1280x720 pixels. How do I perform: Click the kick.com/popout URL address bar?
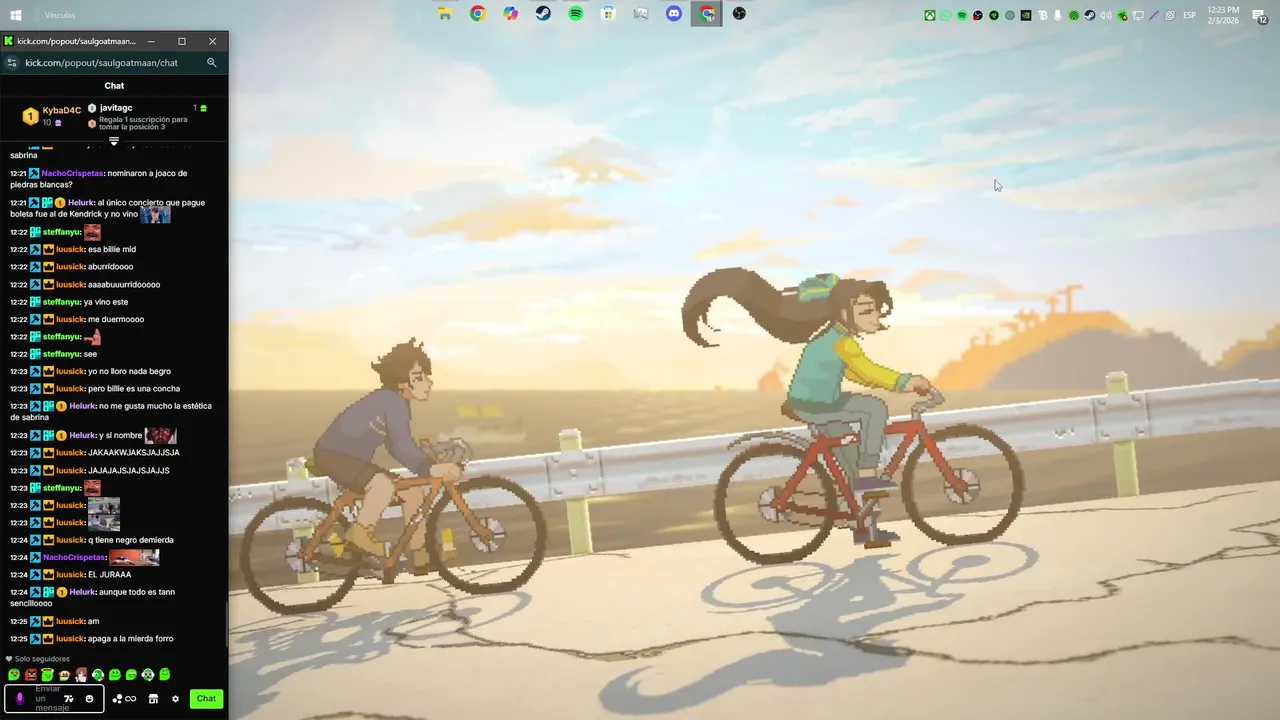point(101,63)
